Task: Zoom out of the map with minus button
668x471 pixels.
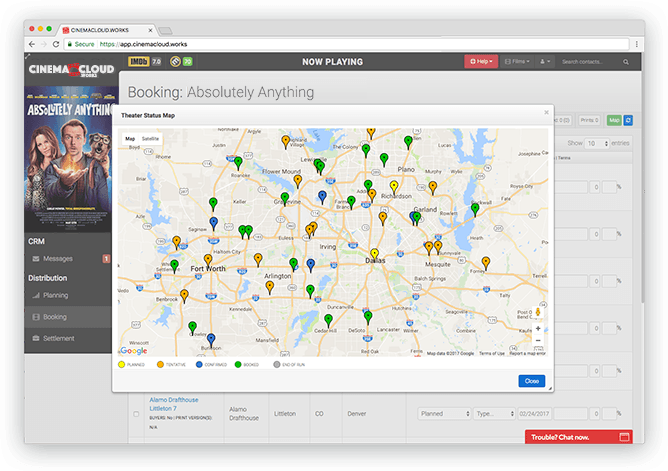Action: pyautogui.click(x=538, y=340)
